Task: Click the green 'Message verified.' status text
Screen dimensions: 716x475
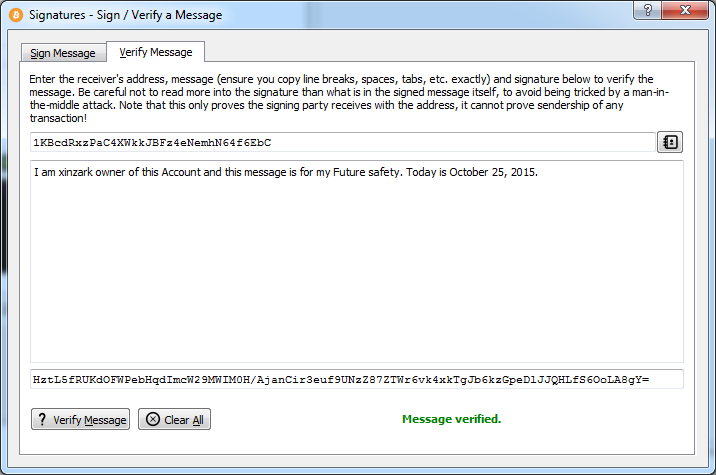Action: pyautogui.click(x=452, y=419)
